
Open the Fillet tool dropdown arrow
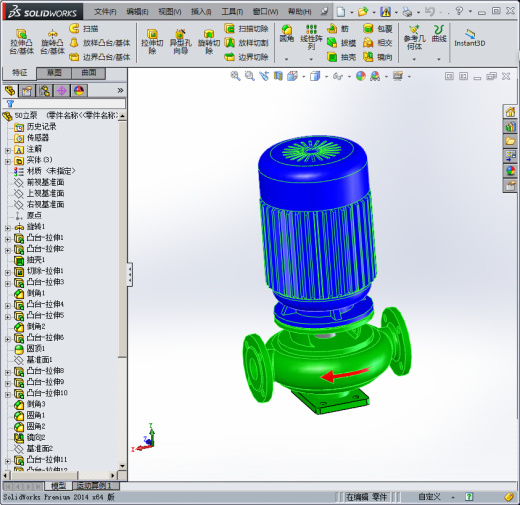286,59
